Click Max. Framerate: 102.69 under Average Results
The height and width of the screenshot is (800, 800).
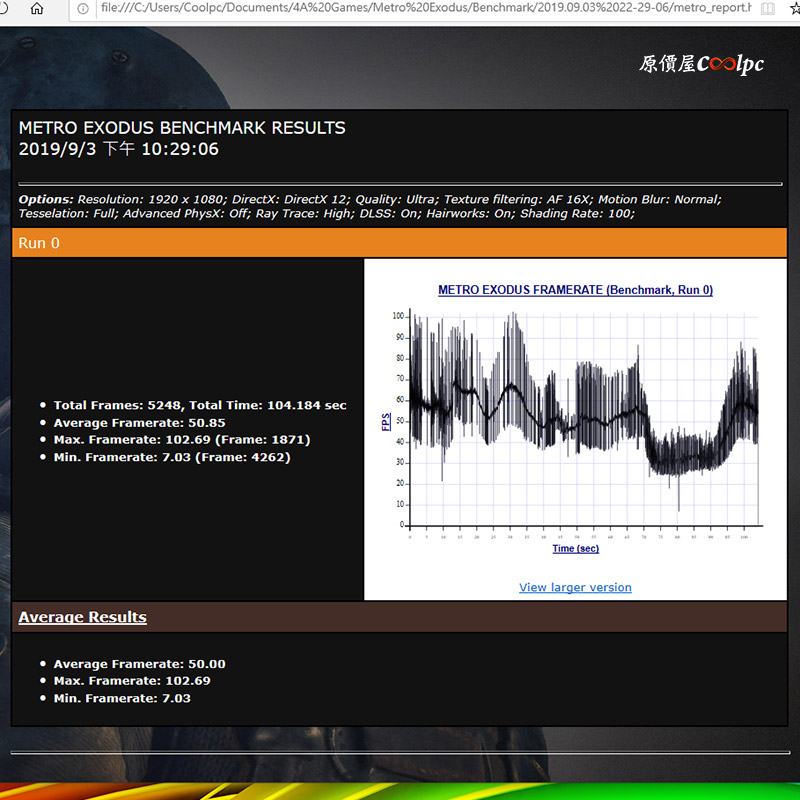pos(132,681)
